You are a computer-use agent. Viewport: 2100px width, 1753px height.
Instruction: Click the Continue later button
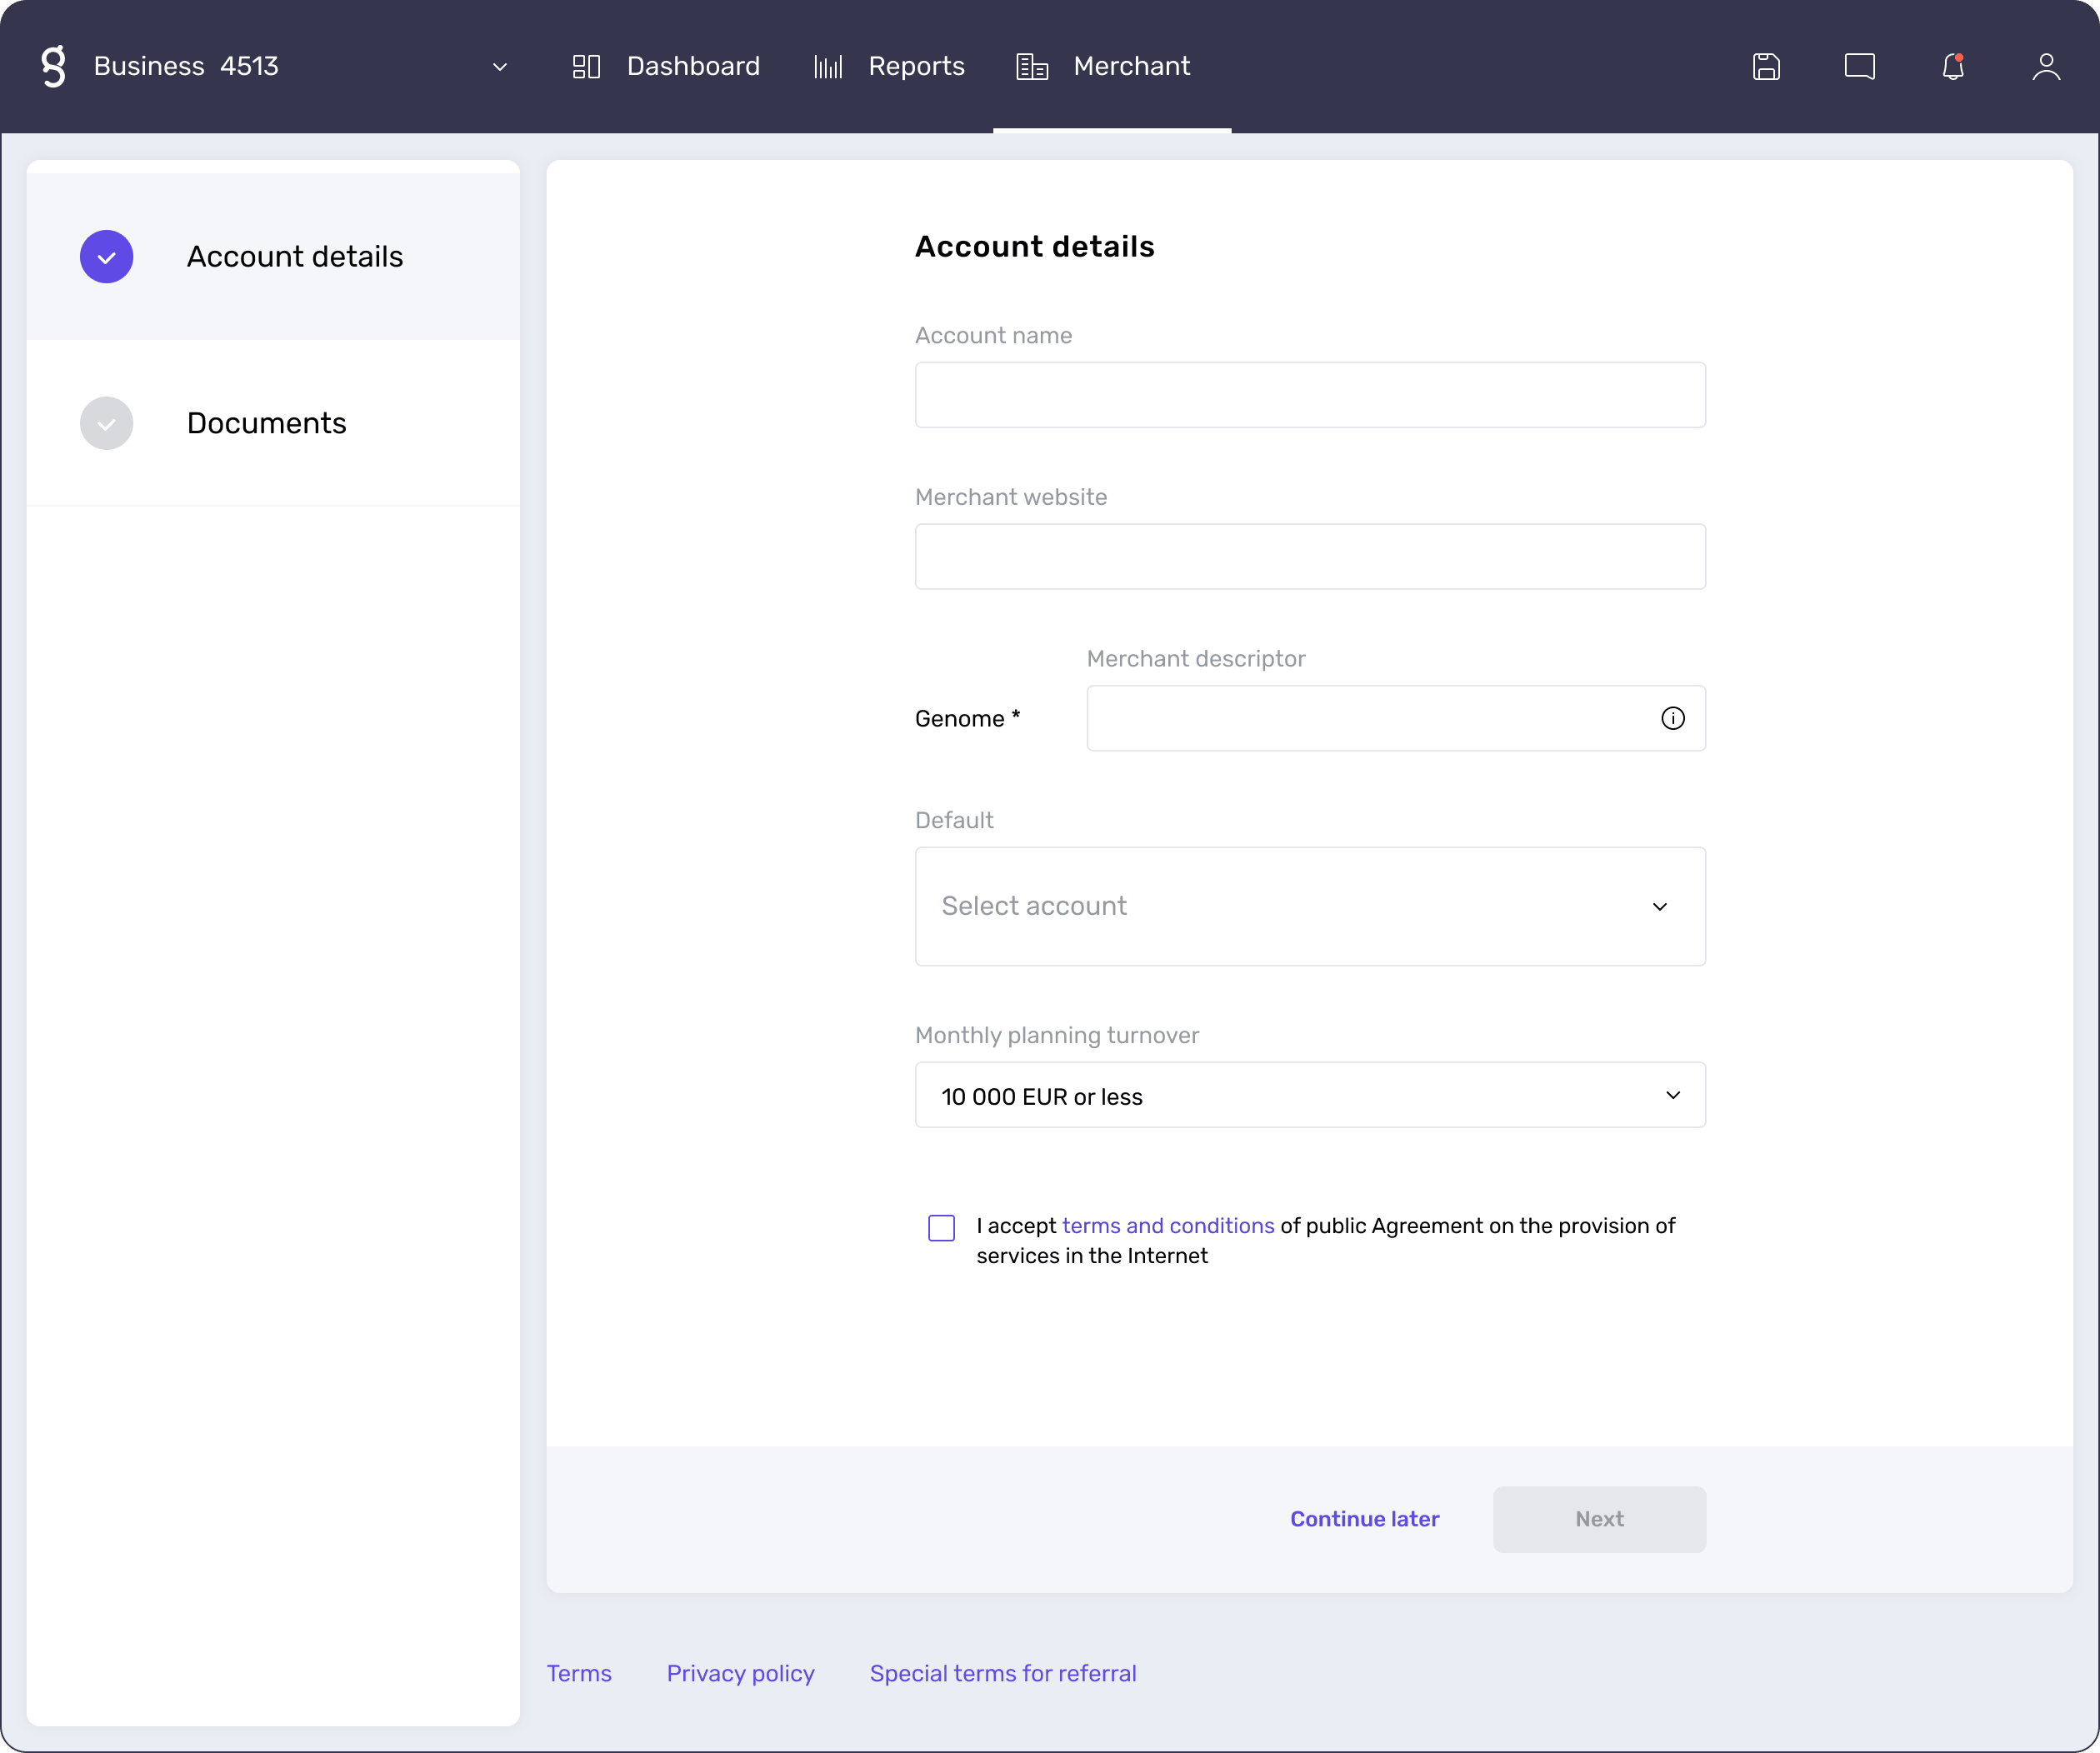point(1366,1519)
